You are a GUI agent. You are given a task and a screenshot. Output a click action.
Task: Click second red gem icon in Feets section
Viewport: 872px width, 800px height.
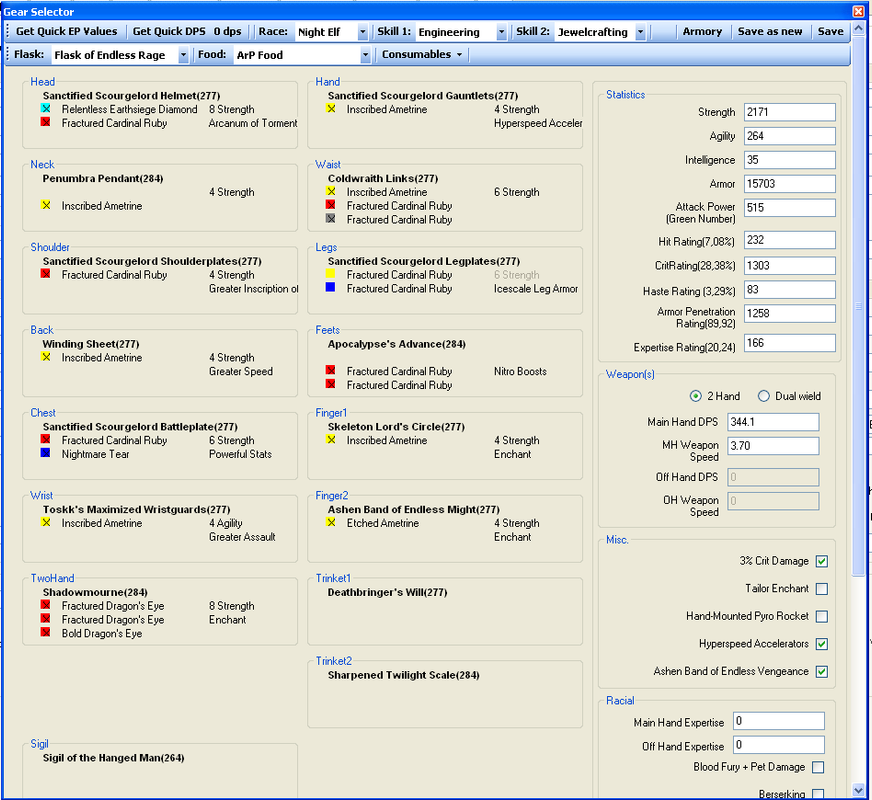coord(331,384)
